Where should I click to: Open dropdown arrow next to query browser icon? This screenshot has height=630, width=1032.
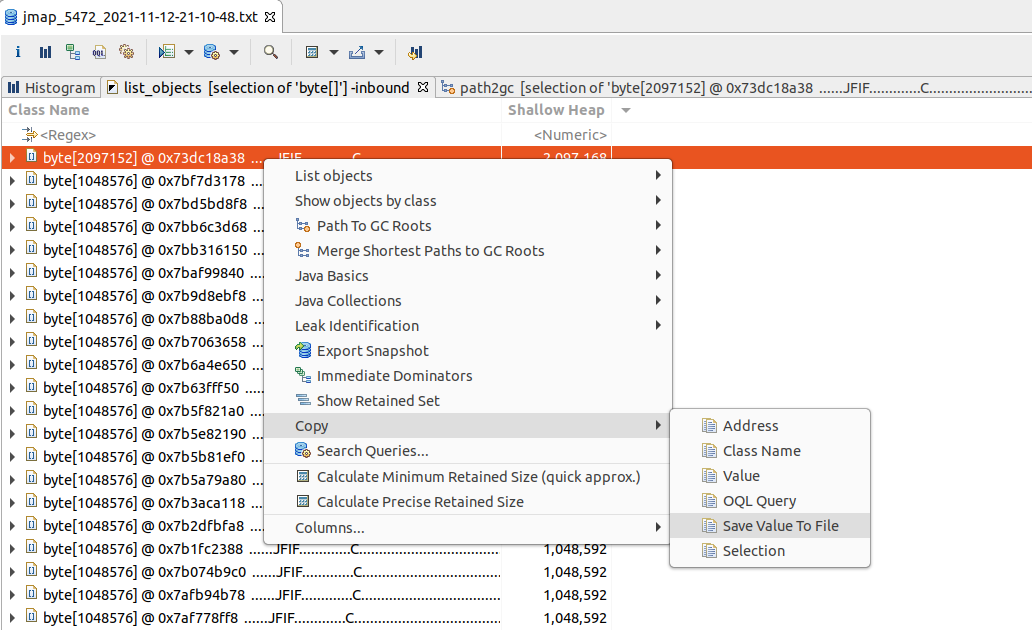coord(234,52)
